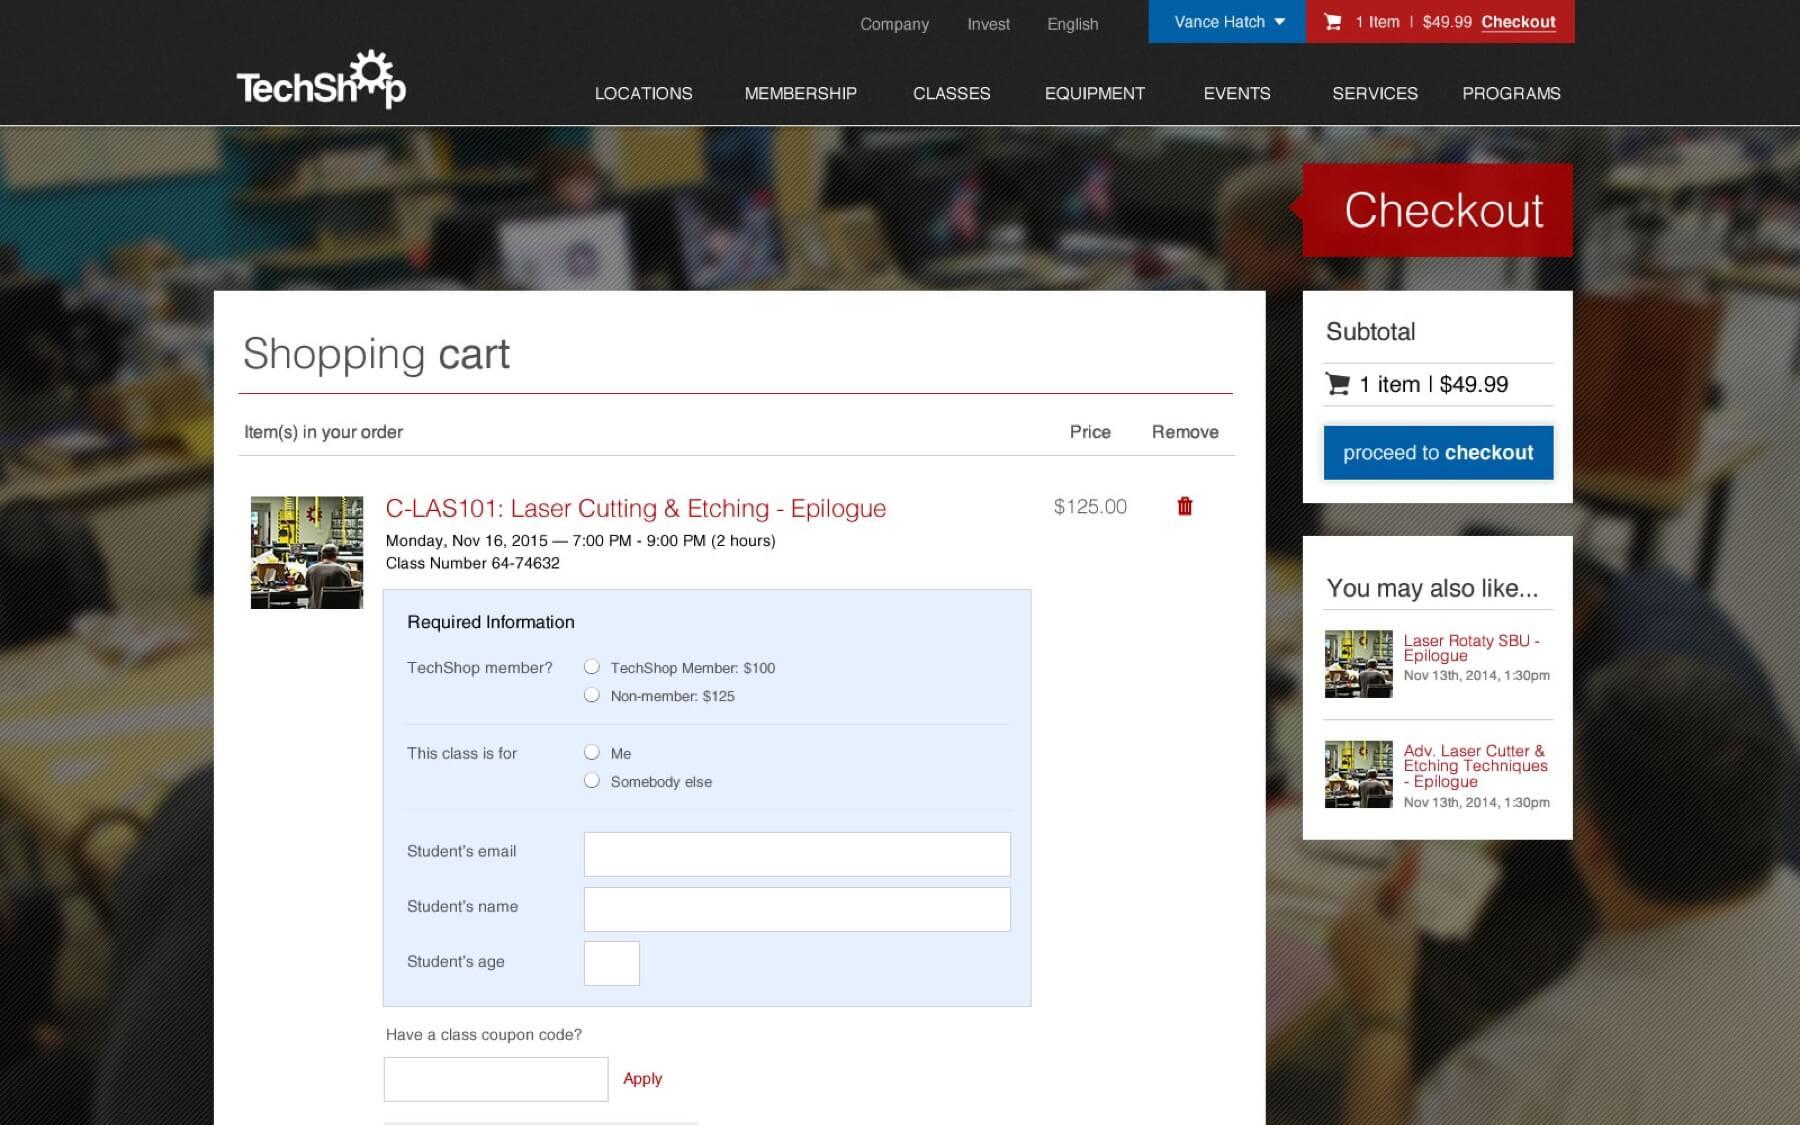Image resolution: width=1800 pixels, height=1125 pixels.
Task: Focus the Student's email field
Action: pyautogui.click(x=797, y=854)
